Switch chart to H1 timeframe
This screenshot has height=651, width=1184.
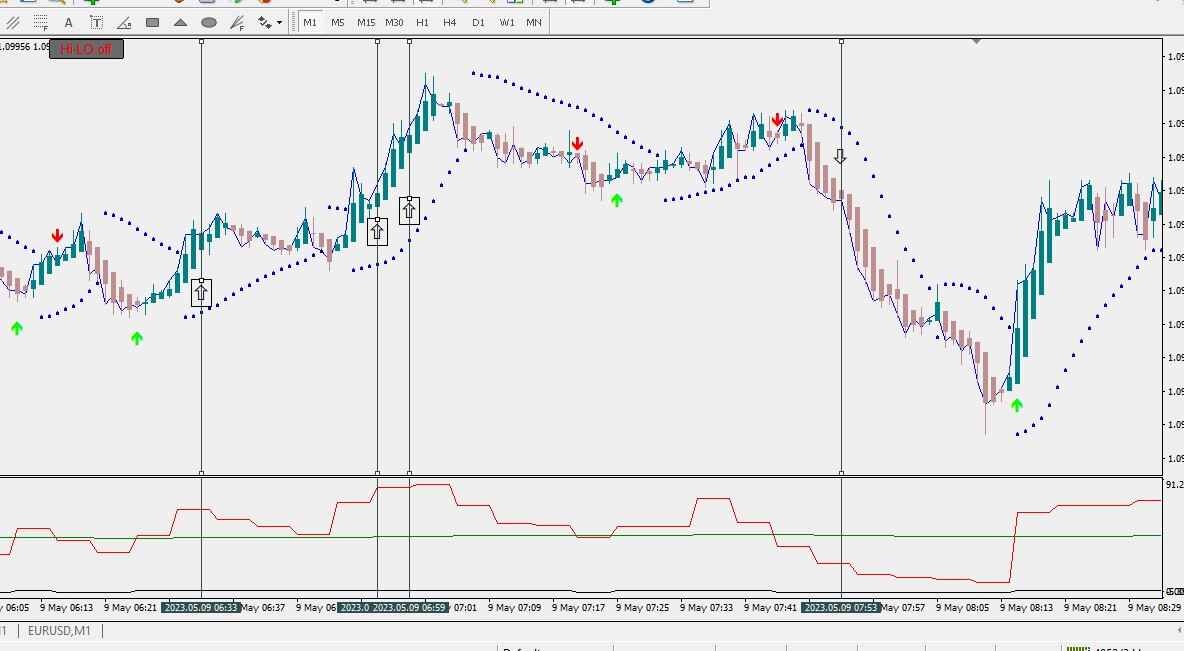422,23
